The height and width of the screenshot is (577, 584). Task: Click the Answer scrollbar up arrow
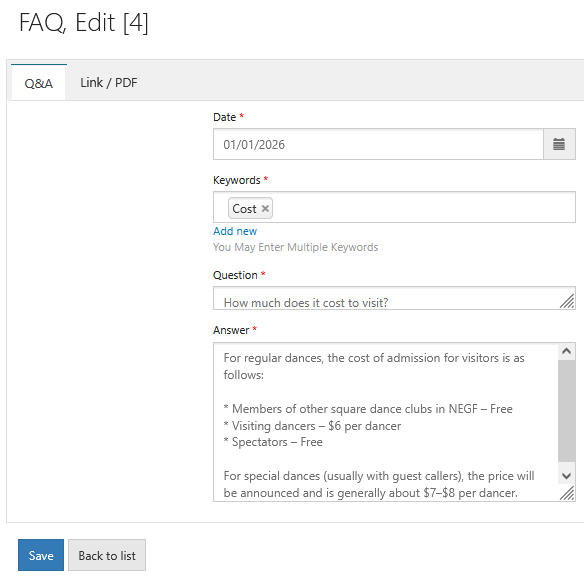[566, 351]
